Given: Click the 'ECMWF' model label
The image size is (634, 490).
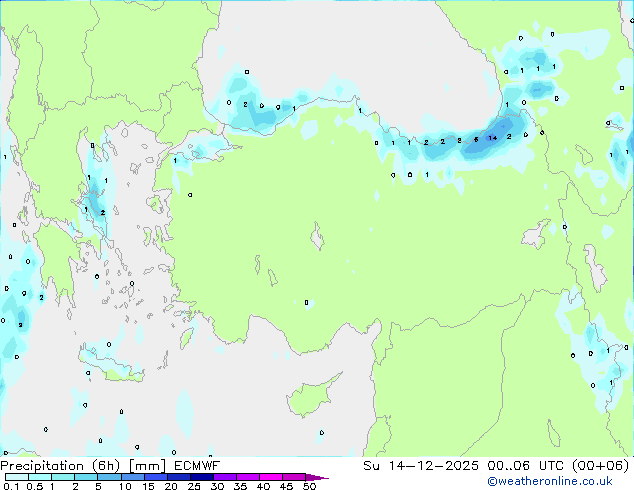Looking at the screenshot, I should pos(197,466).
